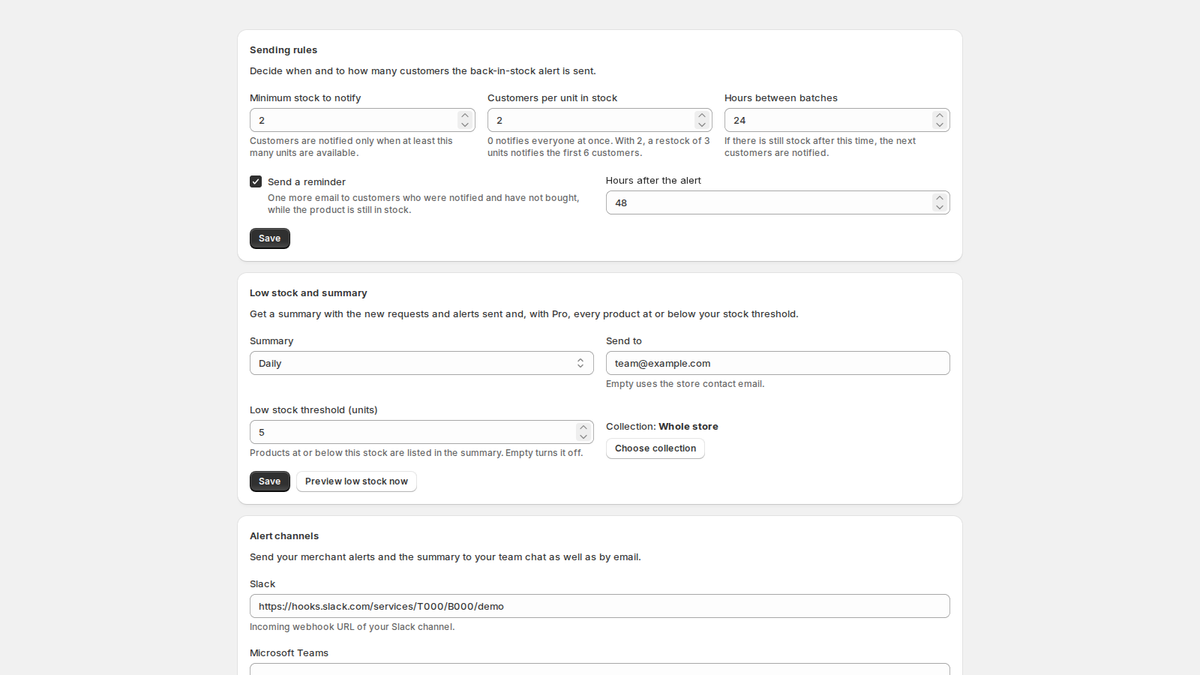1200x675 pixels.
Task: Click 'Products at or below this stock' help text
Action: (416, 453)
